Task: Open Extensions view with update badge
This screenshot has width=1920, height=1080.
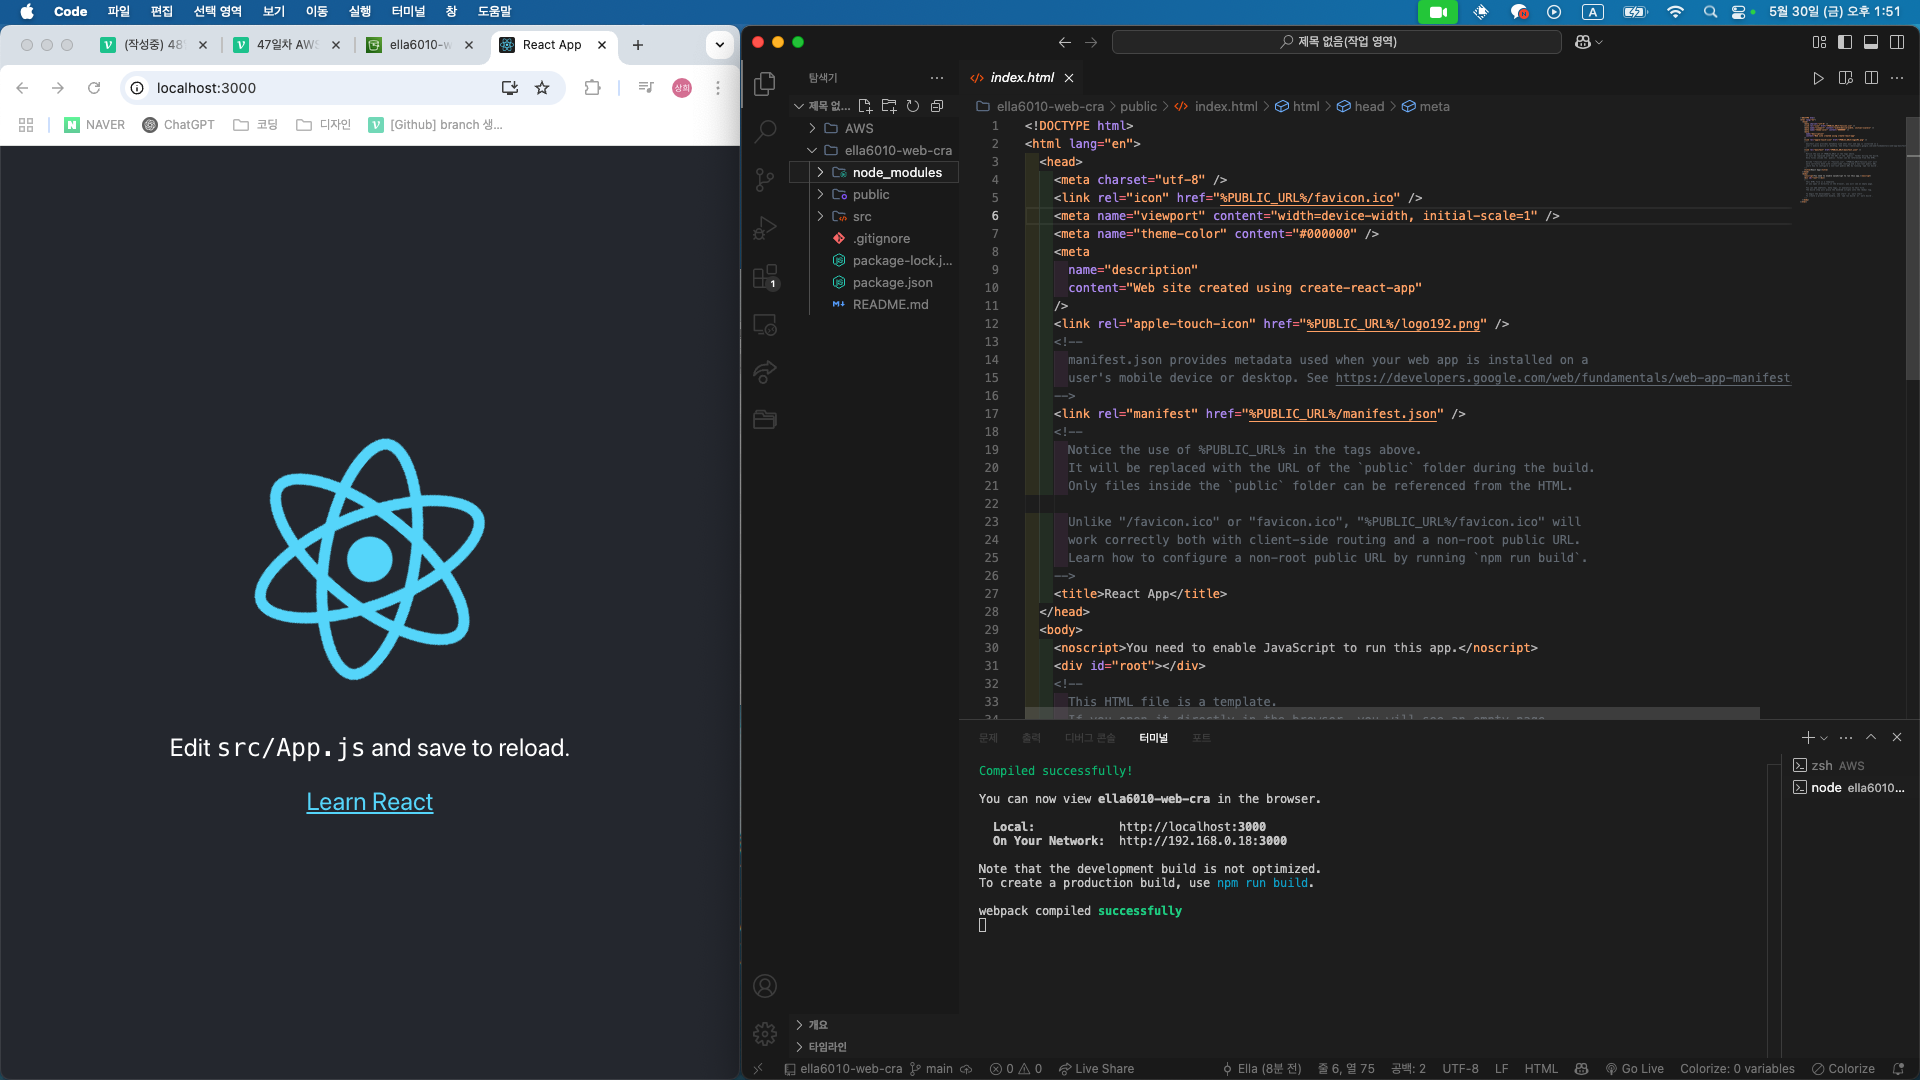Action: point(765,276)
